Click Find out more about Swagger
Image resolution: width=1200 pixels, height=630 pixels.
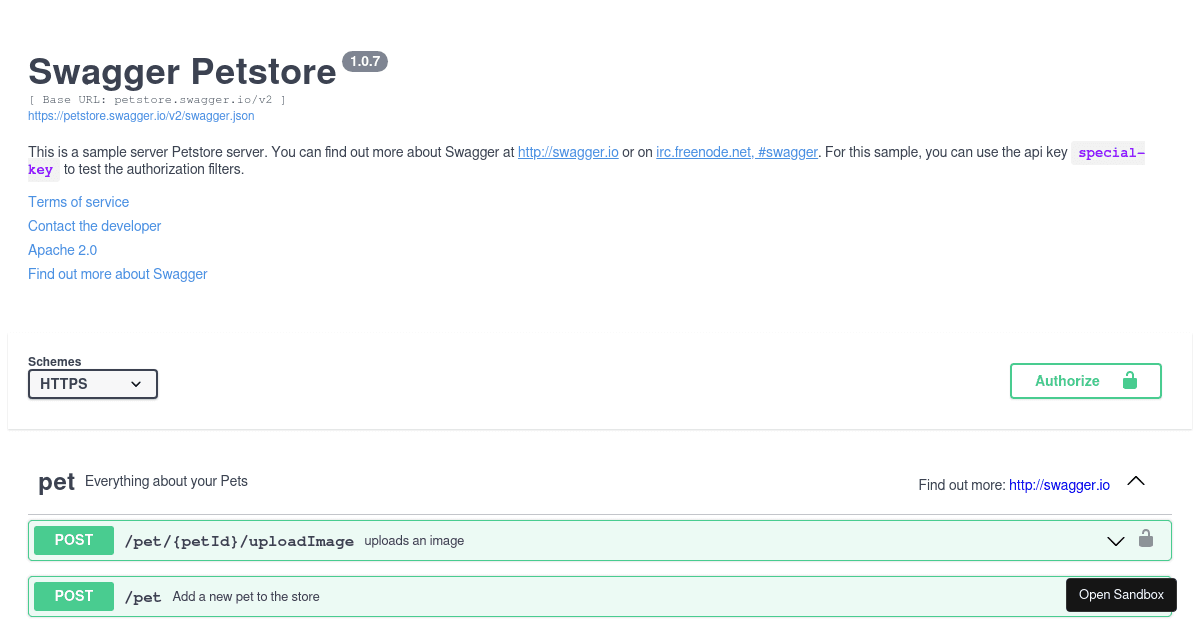coord(117,274)
